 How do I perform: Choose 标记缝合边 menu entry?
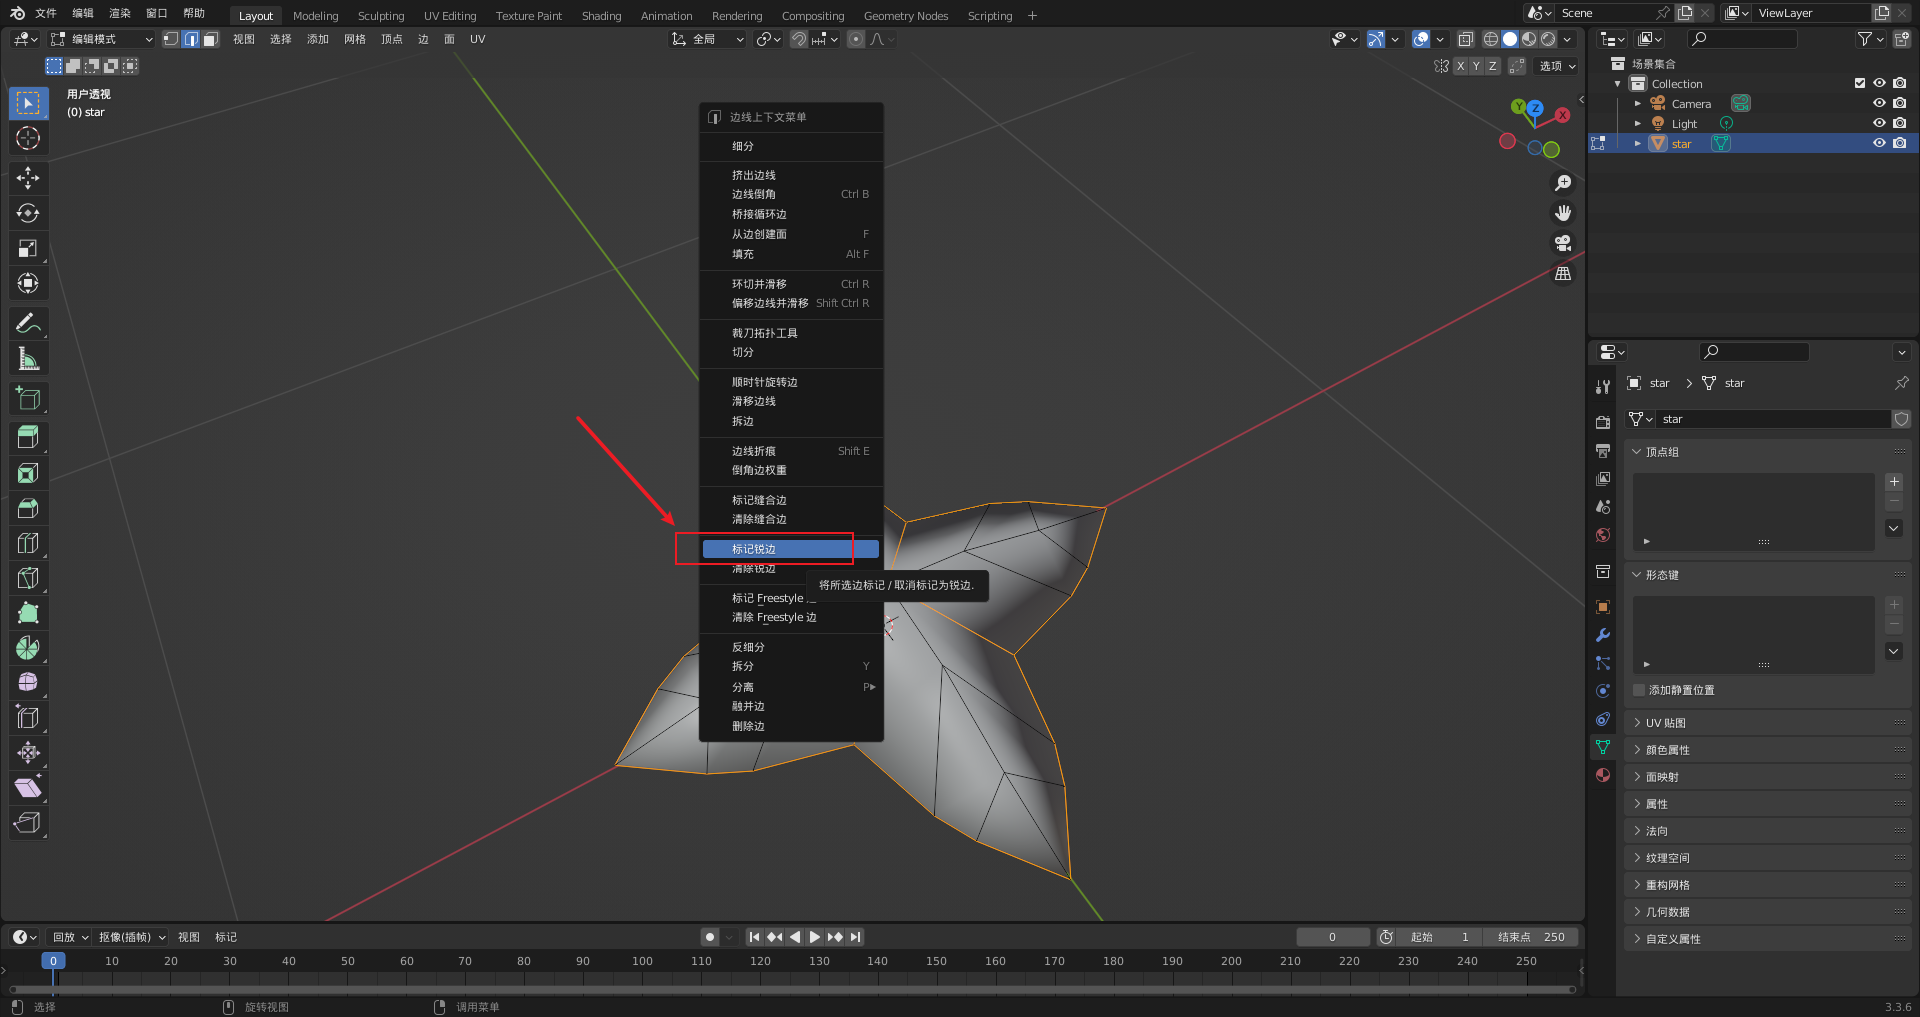790,500
